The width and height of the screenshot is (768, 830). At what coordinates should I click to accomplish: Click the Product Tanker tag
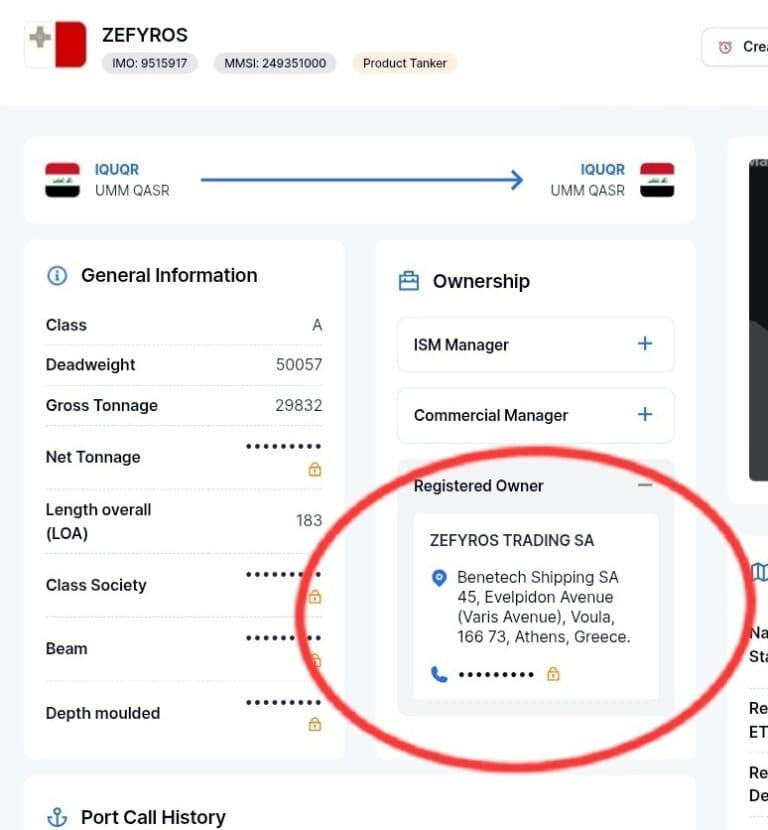405,63
